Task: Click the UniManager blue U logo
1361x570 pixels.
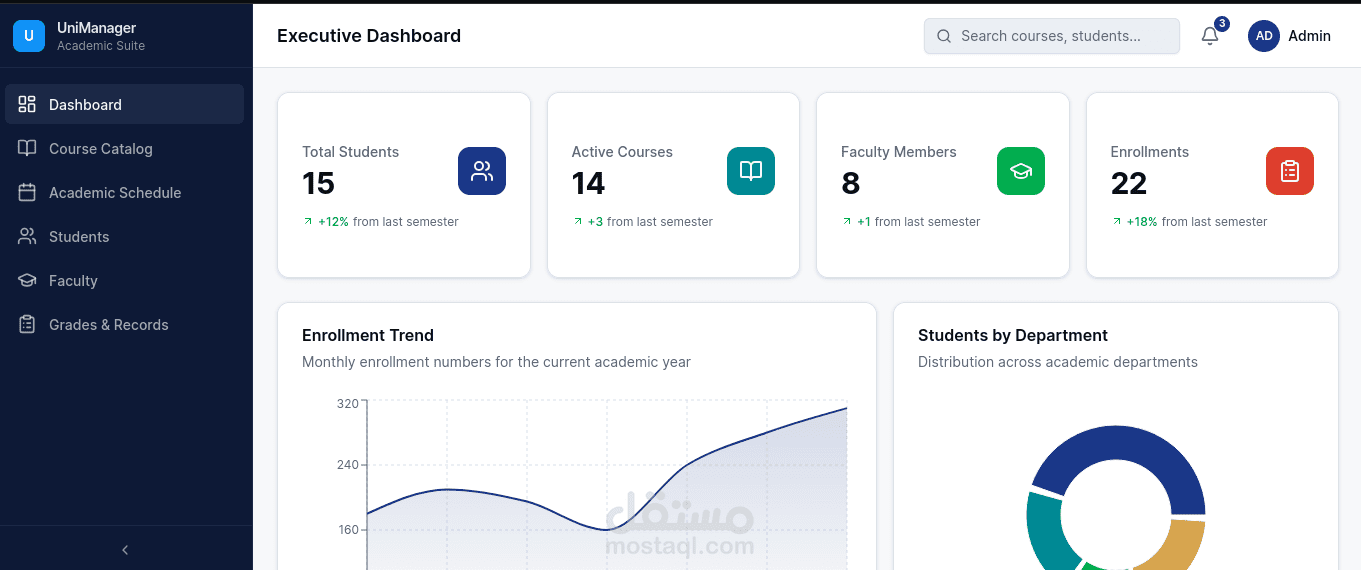Action: click(x=29, y=36)
